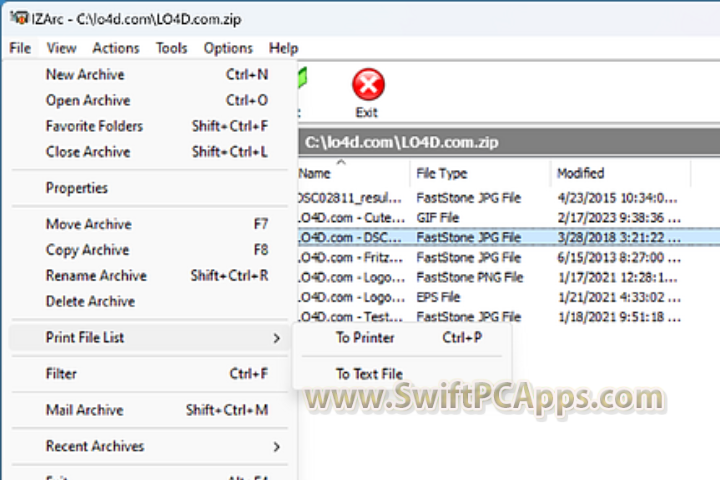Click the 1/21/2021 modified date cell
Viewport: 720px width, 480px height.
[619, 297]
